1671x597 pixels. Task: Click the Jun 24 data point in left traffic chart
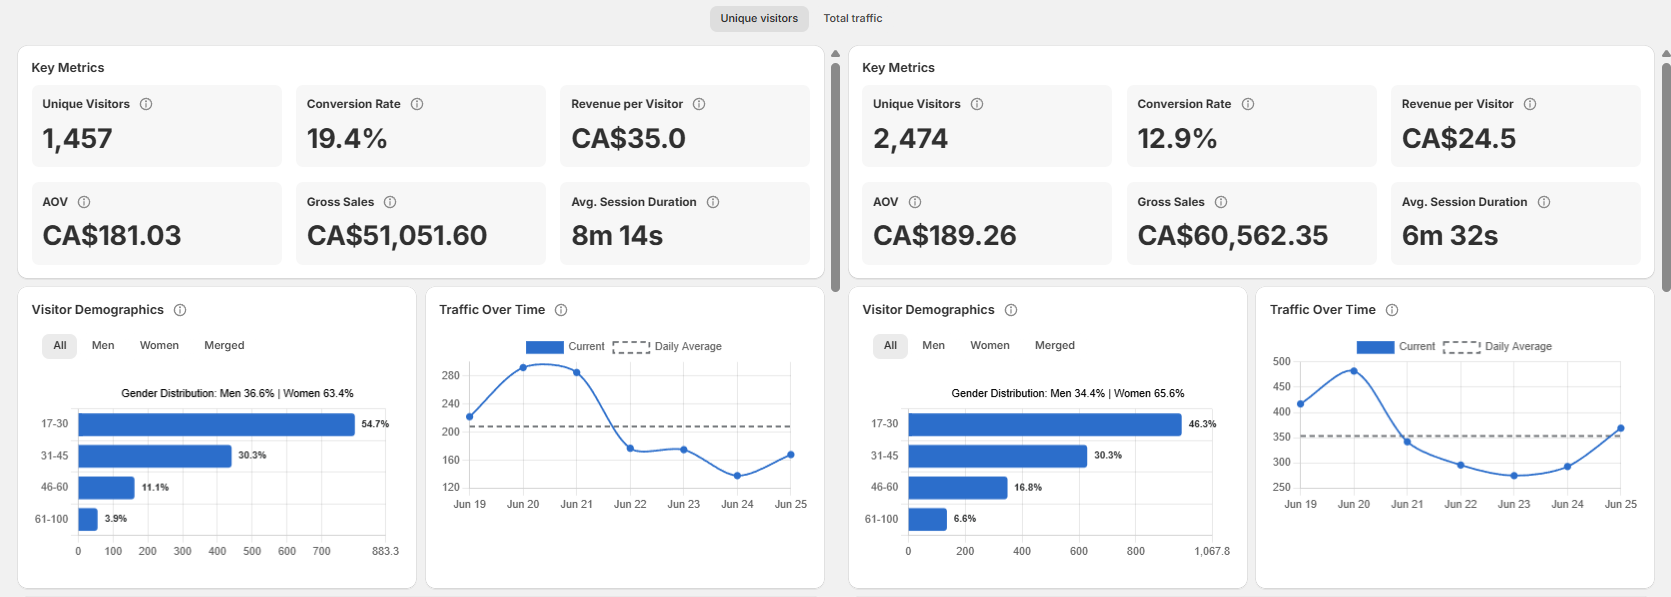738,476
